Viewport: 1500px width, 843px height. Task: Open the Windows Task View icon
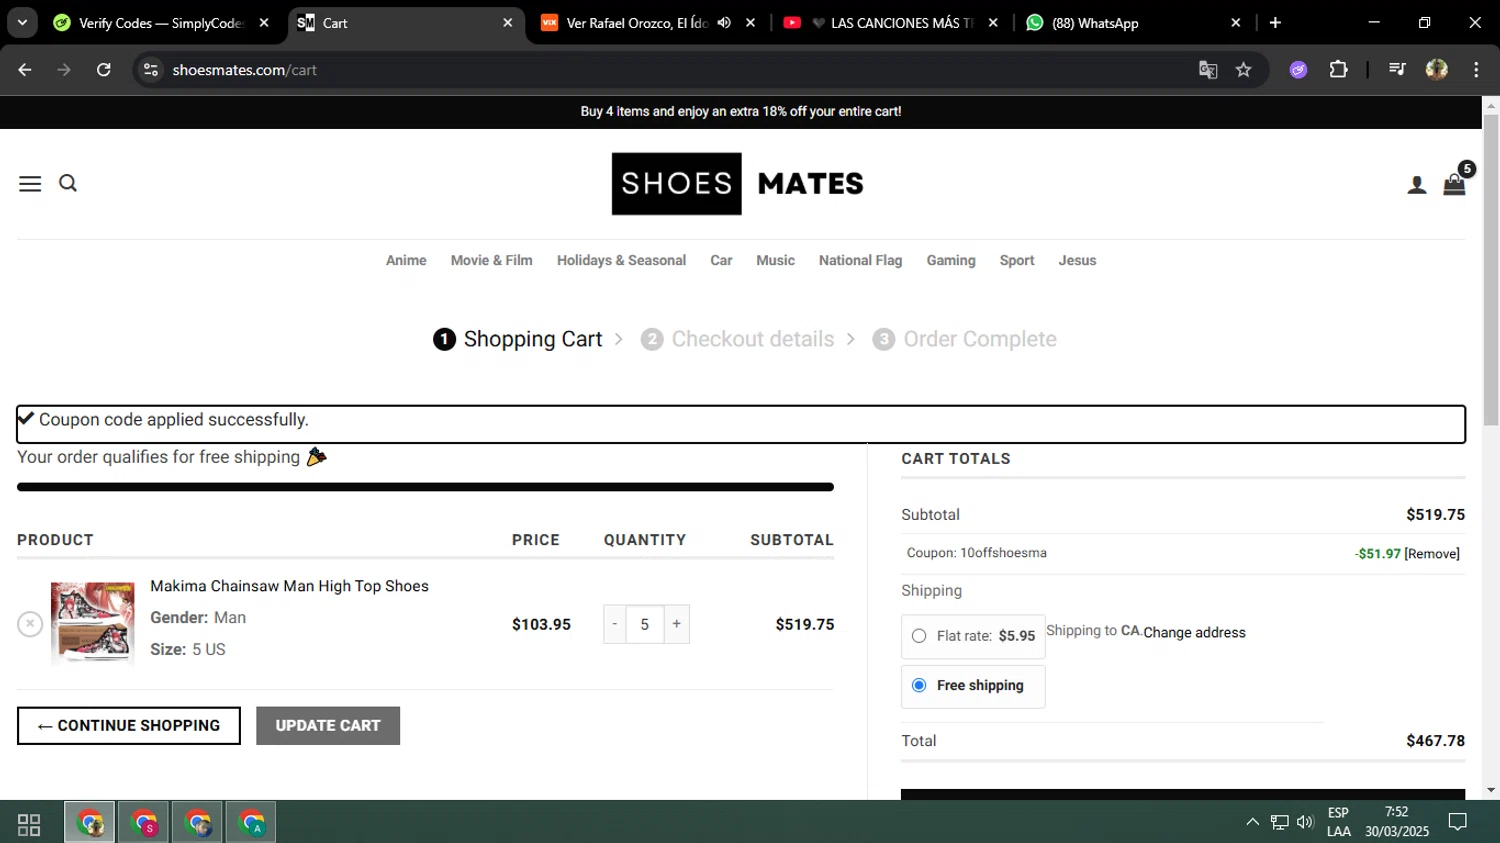point(29,824)
